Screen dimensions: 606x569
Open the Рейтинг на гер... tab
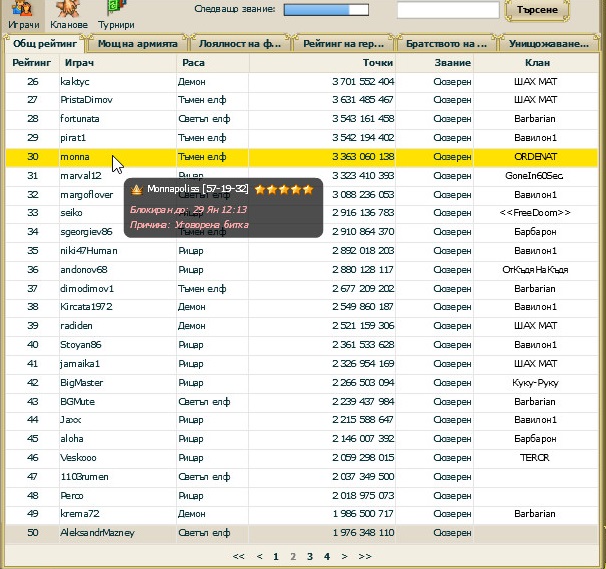345,44
